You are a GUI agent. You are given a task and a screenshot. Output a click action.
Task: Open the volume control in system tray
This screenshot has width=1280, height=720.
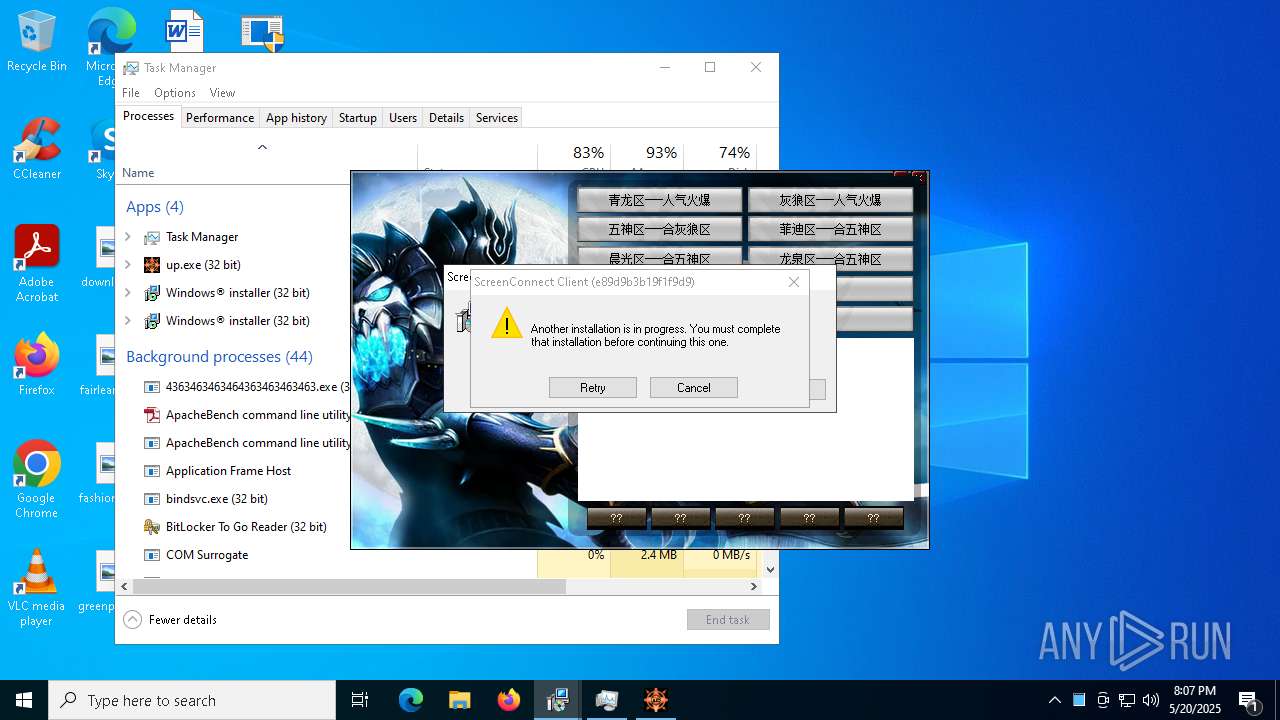[1151, 700]
